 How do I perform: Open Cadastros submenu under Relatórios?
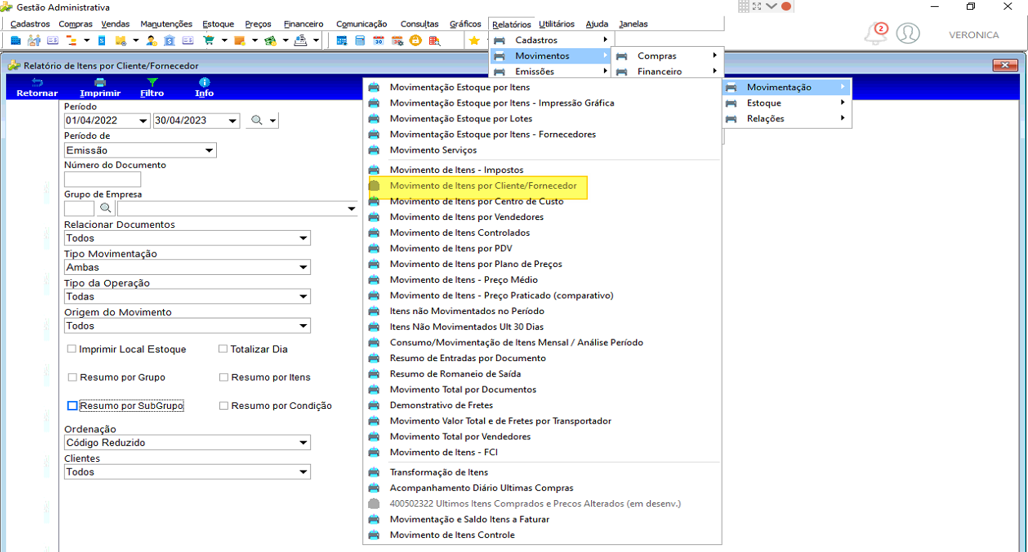551,40
